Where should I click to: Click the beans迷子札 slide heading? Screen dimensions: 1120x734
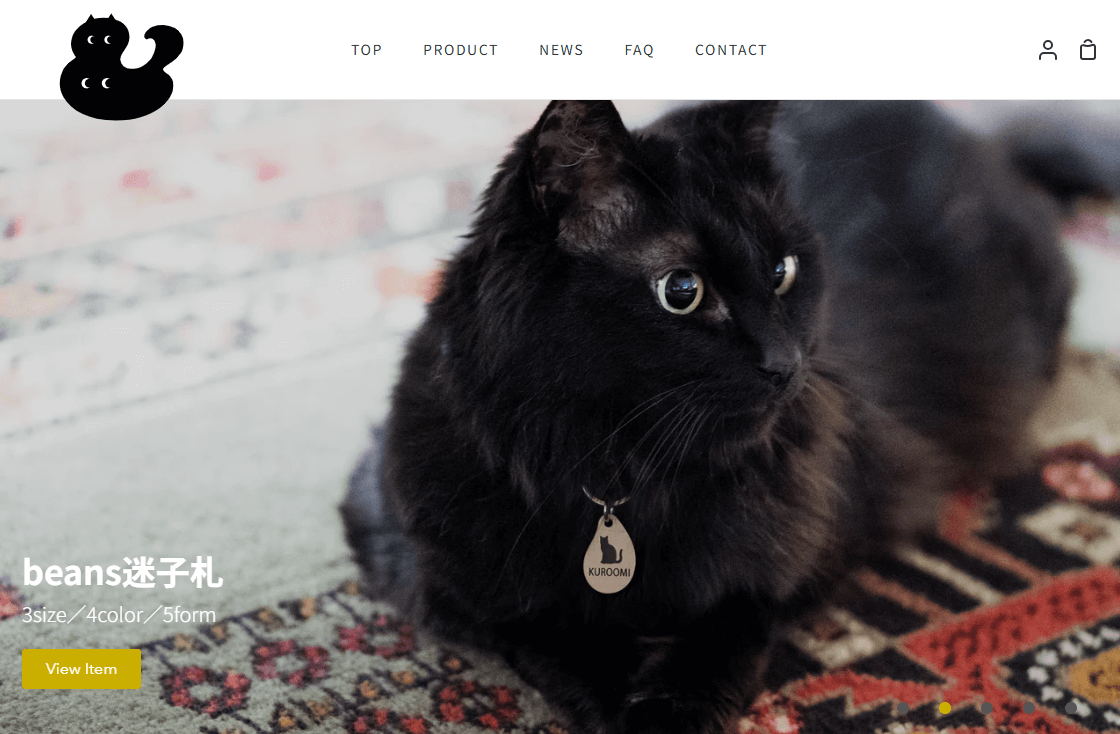122,573
